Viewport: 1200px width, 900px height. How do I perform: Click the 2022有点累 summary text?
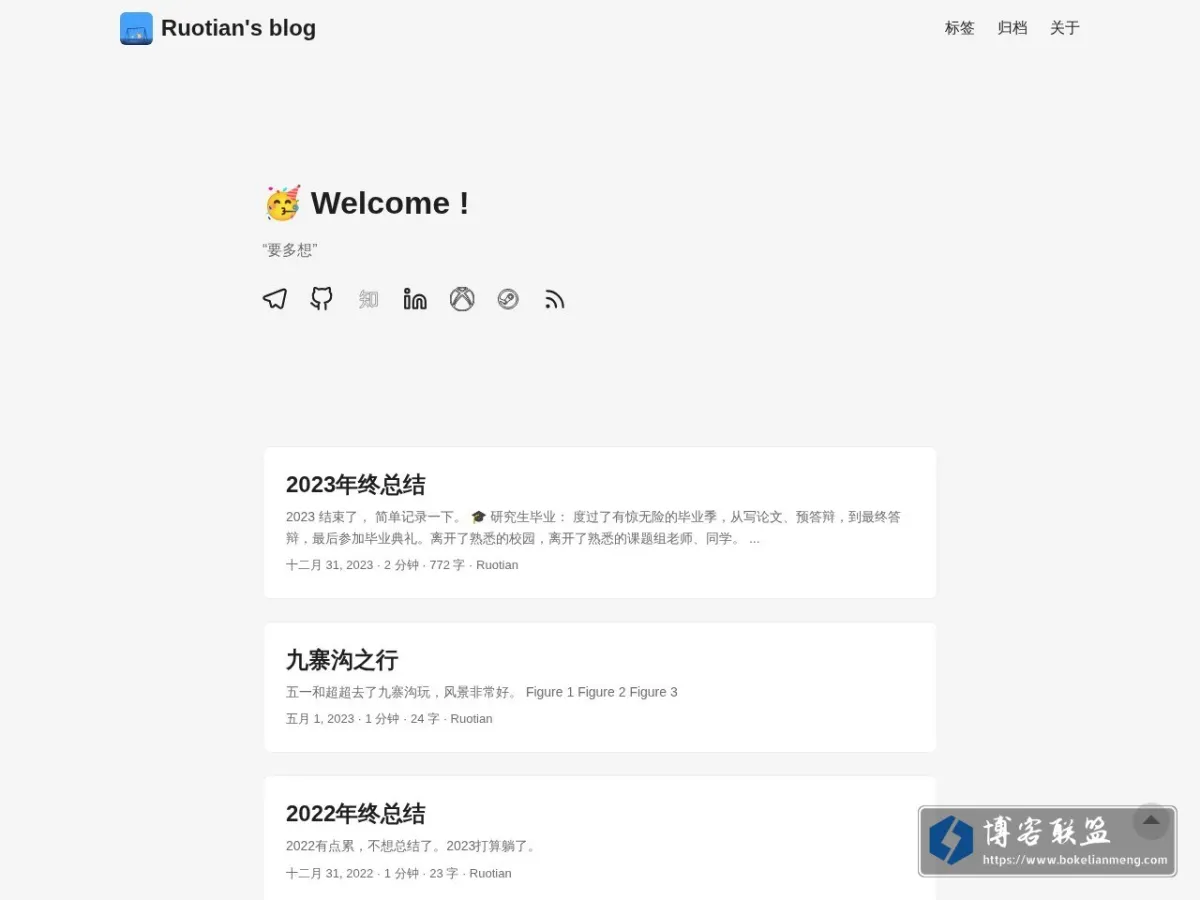pos(413,846)
